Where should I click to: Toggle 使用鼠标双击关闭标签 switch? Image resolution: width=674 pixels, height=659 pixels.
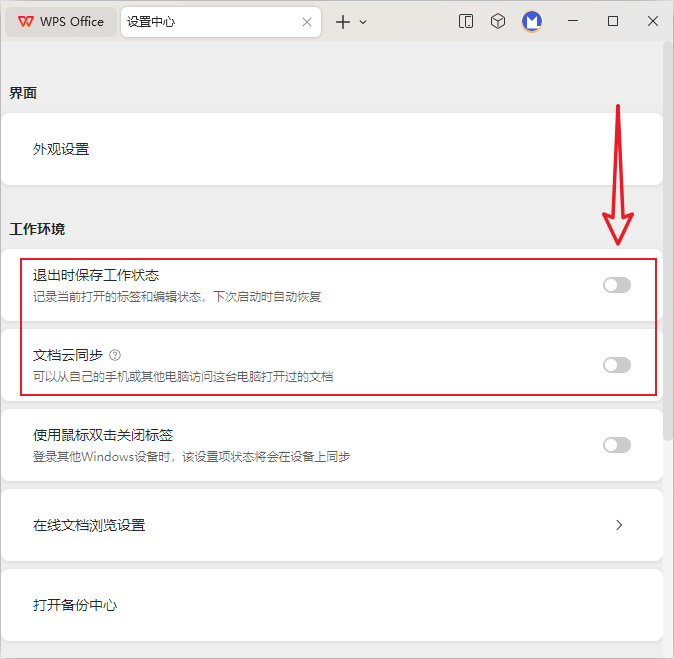coord(617,445)
